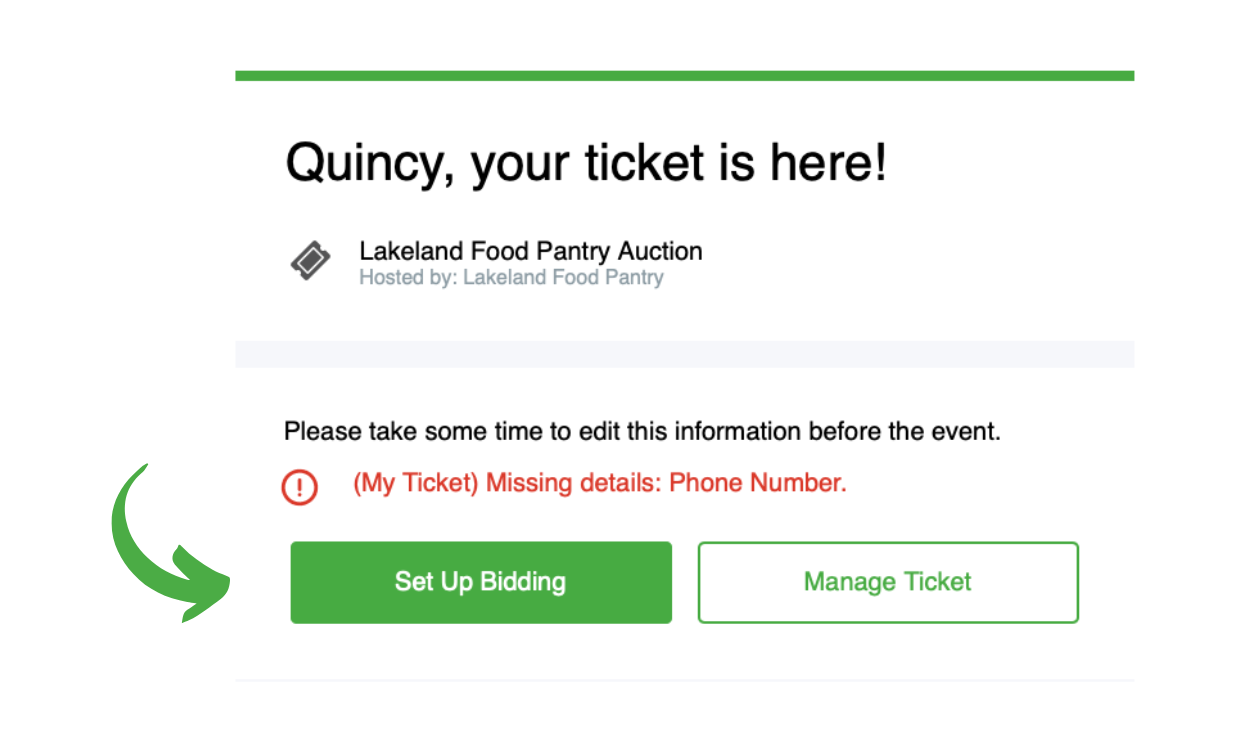Image resolution: width=1250 pixels, height=750 pixels.
Task: Click the red 'Missing details: Phone Number' message
Action: coord(600,483)
